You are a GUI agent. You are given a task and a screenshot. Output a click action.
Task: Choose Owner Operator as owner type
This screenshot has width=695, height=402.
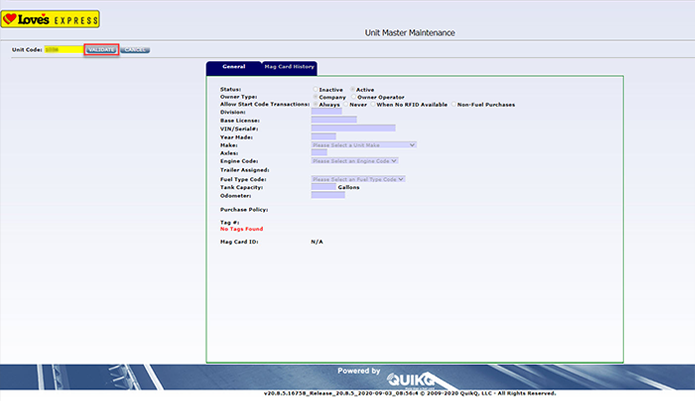tap(354, 97)
